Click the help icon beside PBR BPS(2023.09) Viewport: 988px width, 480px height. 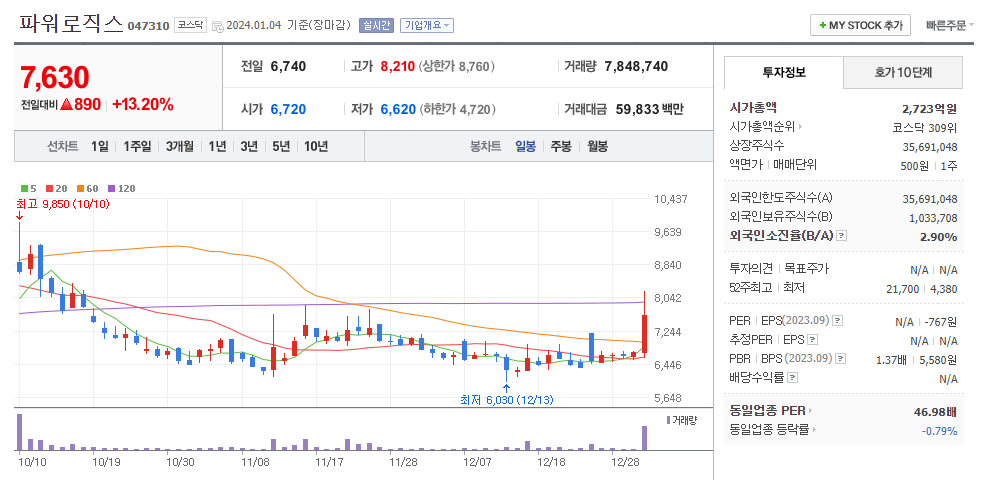pos(841,358)
